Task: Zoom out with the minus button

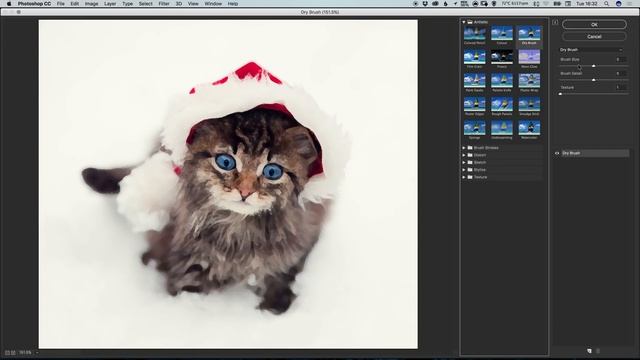Action: coord(7,352)
